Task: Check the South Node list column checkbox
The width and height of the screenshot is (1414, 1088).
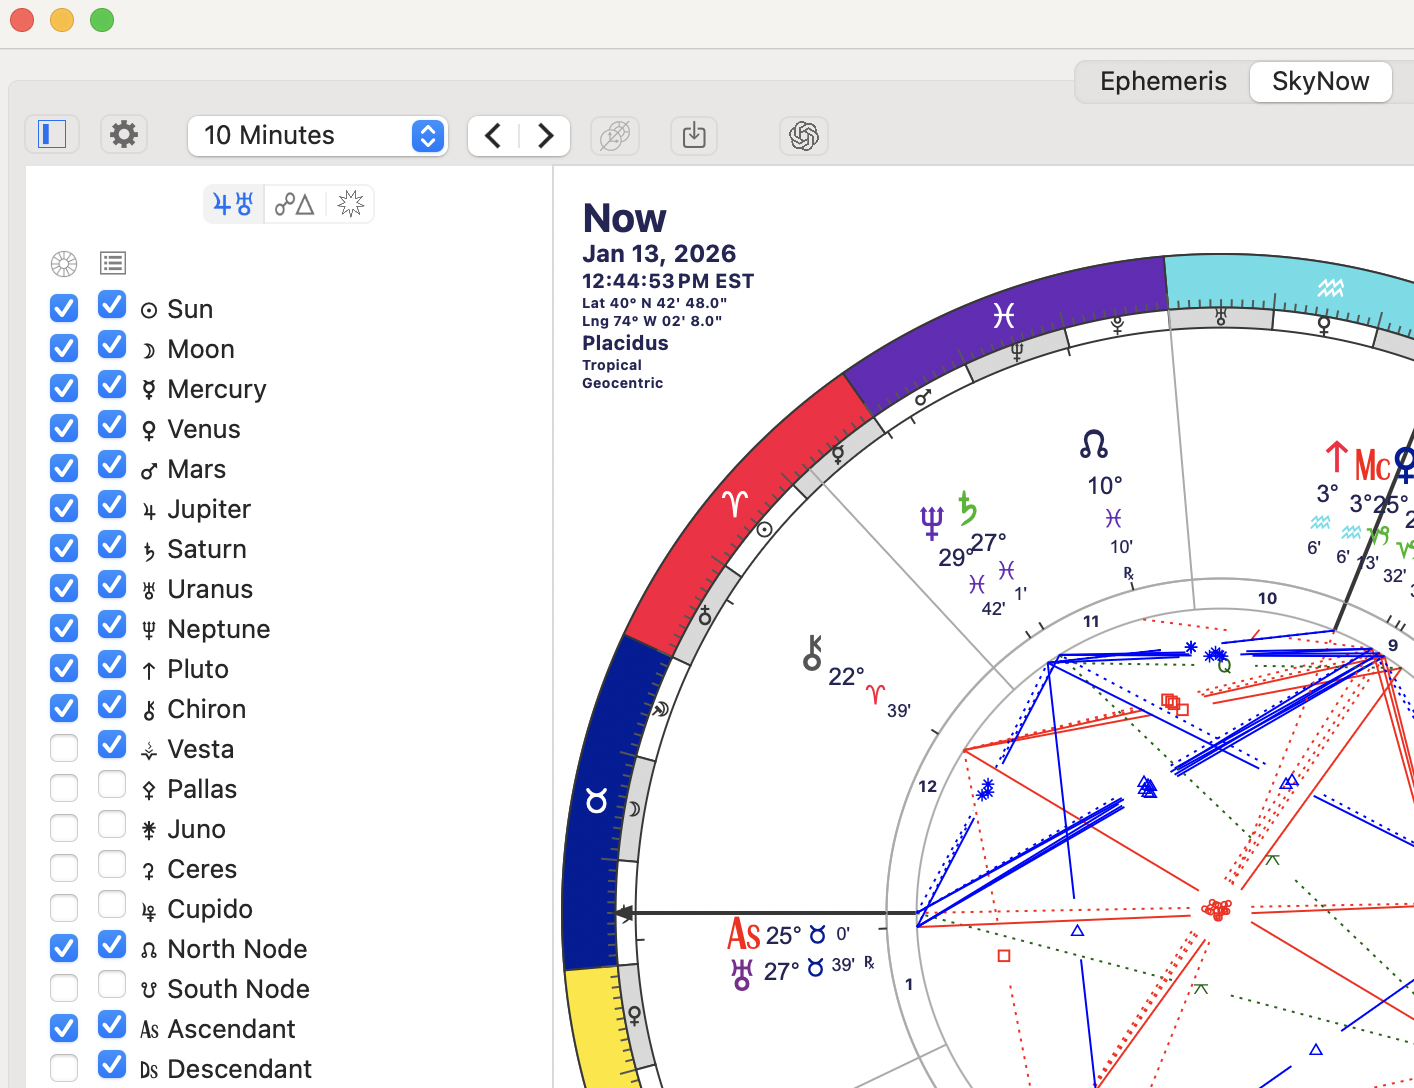Action: click(x=112, y=985)
